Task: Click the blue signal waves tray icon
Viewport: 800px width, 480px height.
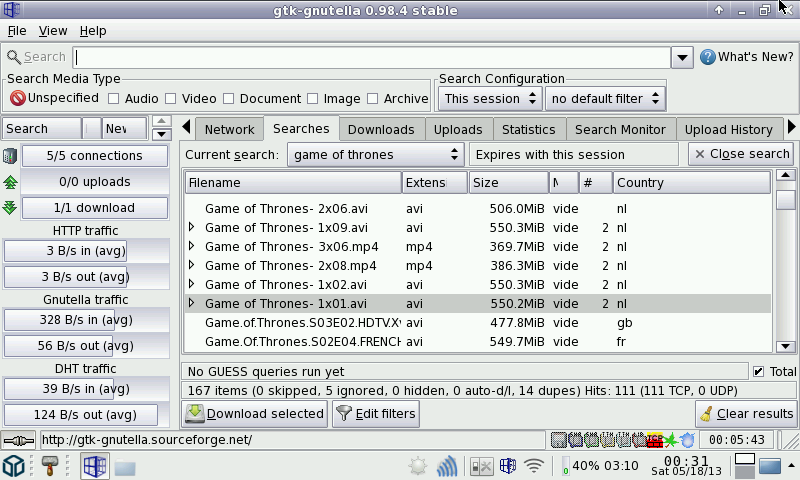Action: click(x=447, y=466)
